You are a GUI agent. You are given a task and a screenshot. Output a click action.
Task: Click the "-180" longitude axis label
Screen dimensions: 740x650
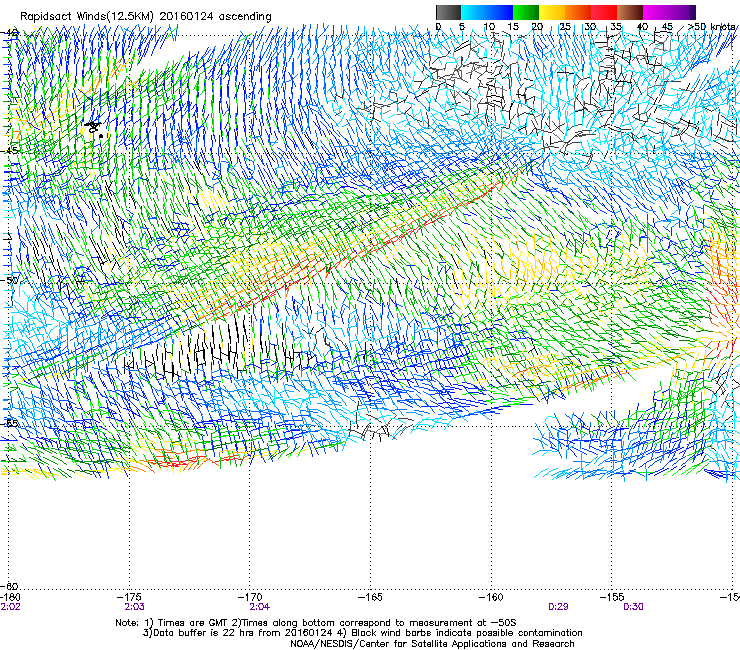[10, 597]
